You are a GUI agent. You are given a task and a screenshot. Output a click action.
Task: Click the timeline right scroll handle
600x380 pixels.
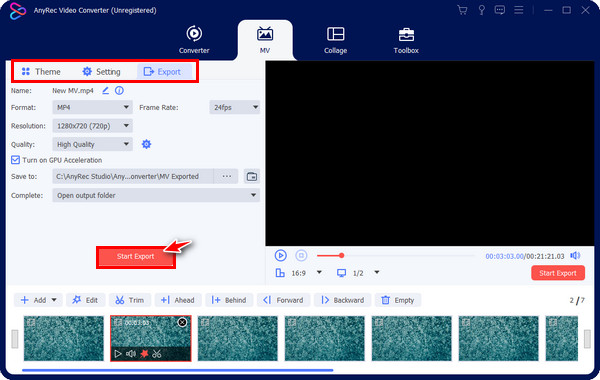point(587,339)
